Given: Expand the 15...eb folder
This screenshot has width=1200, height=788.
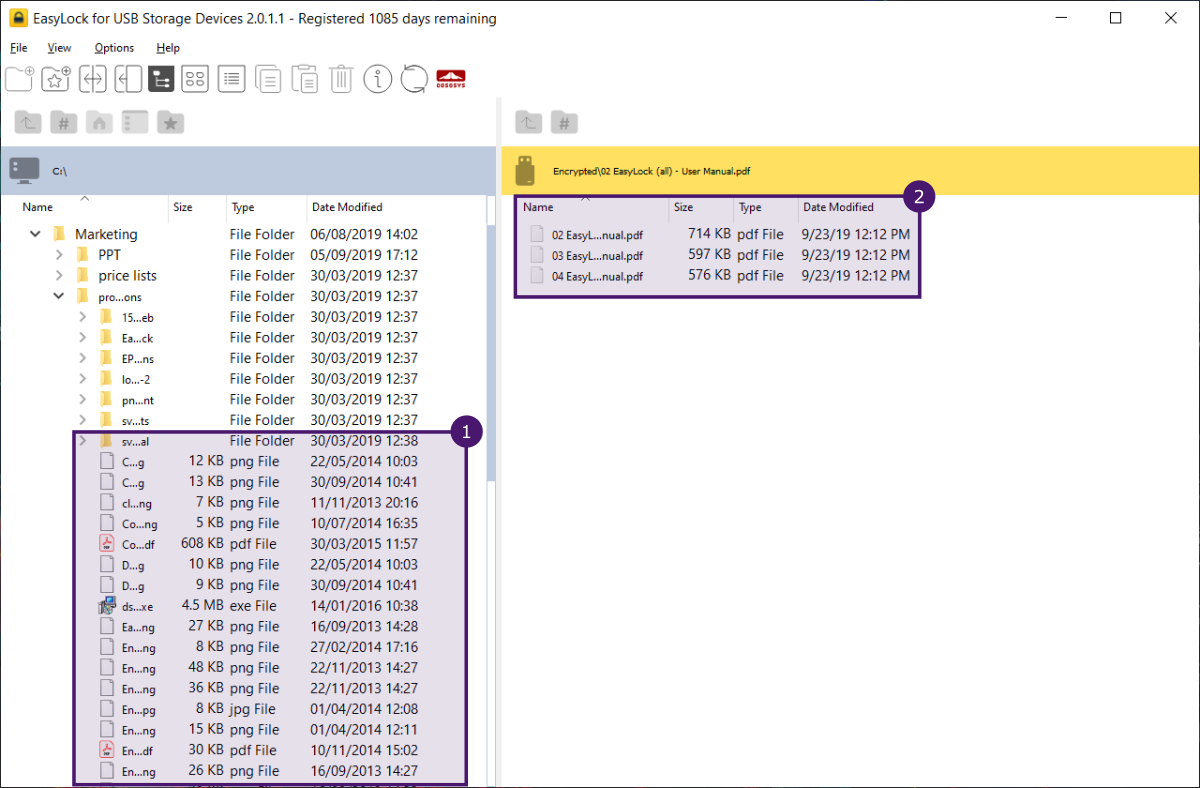Looking at the screenshot, I should click(x=82, y=317).
